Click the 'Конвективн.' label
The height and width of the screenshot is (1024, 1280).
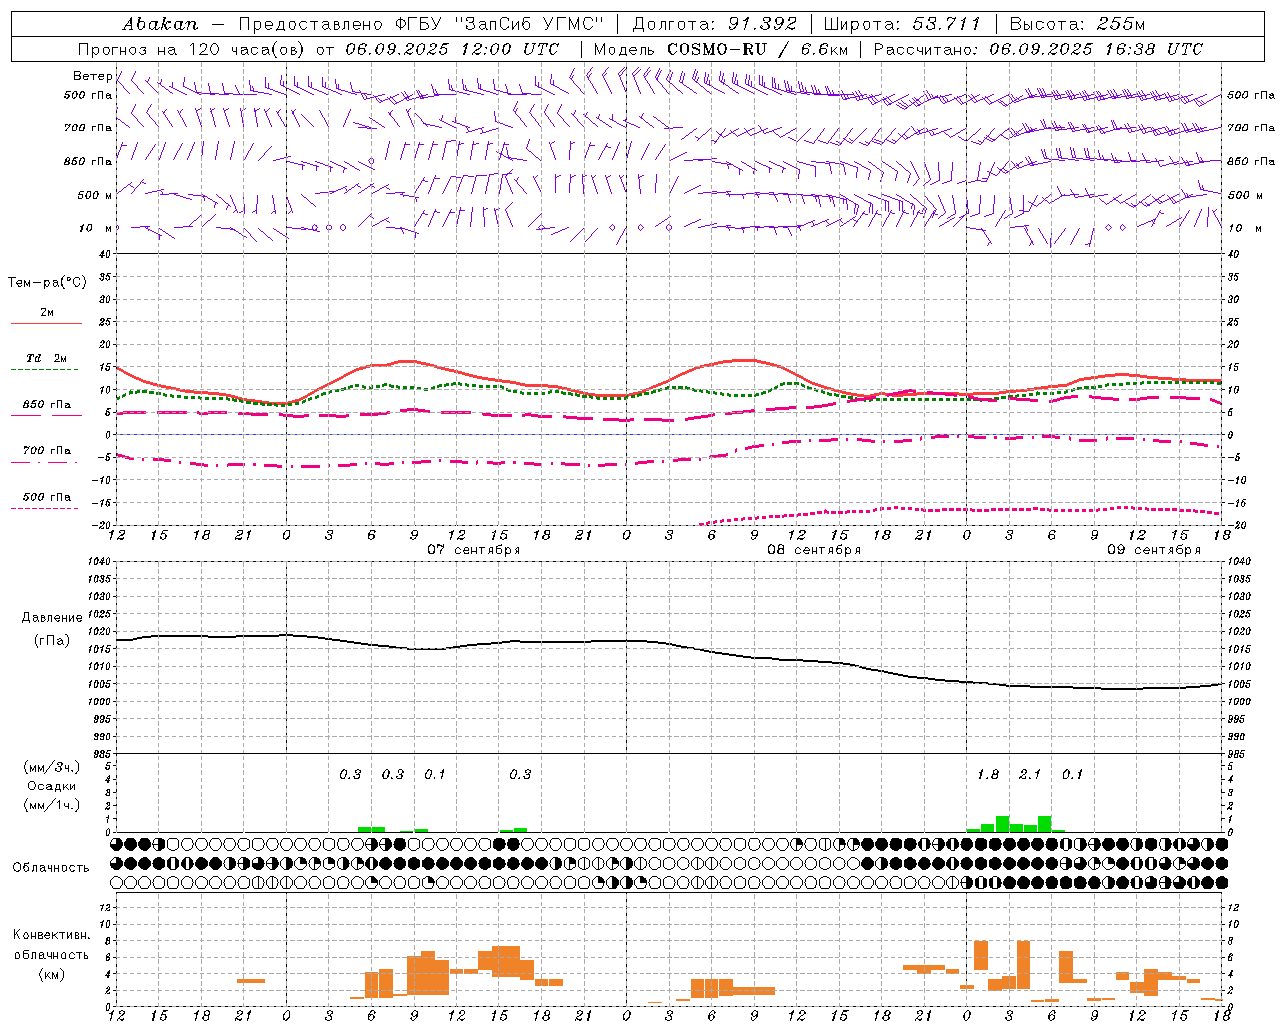point(52,935)
